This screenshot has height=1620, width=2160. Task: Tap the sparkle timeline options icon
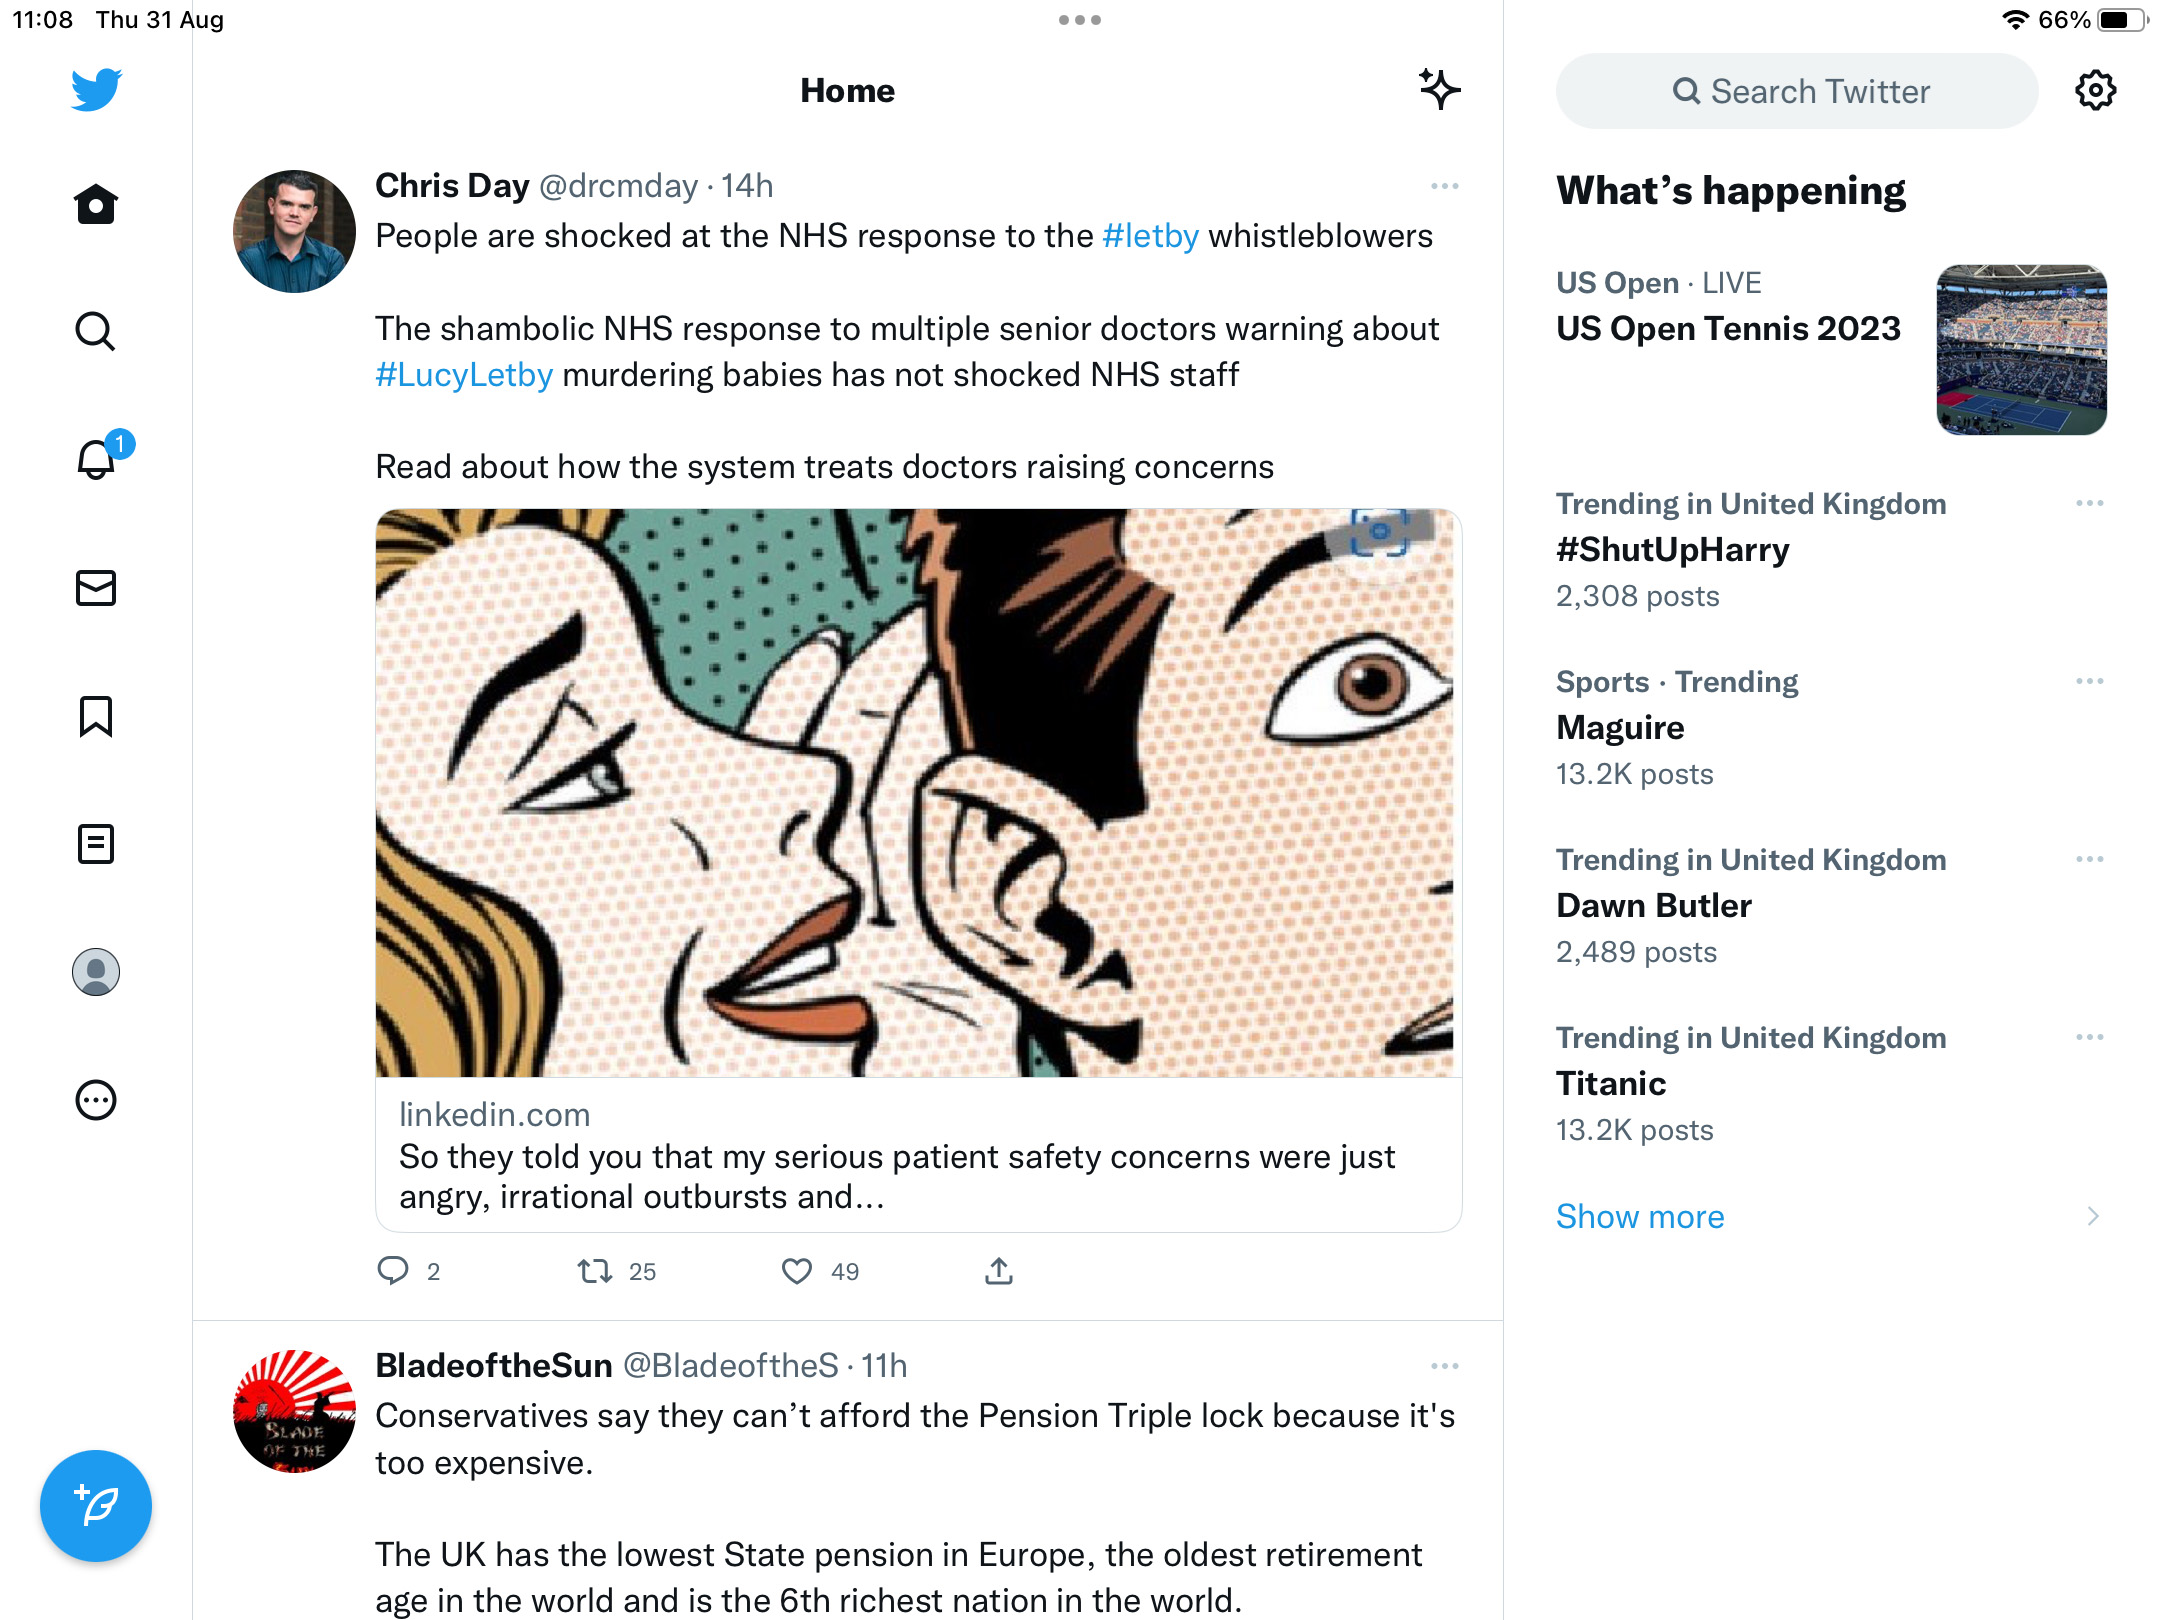(x=1439, y=89)
